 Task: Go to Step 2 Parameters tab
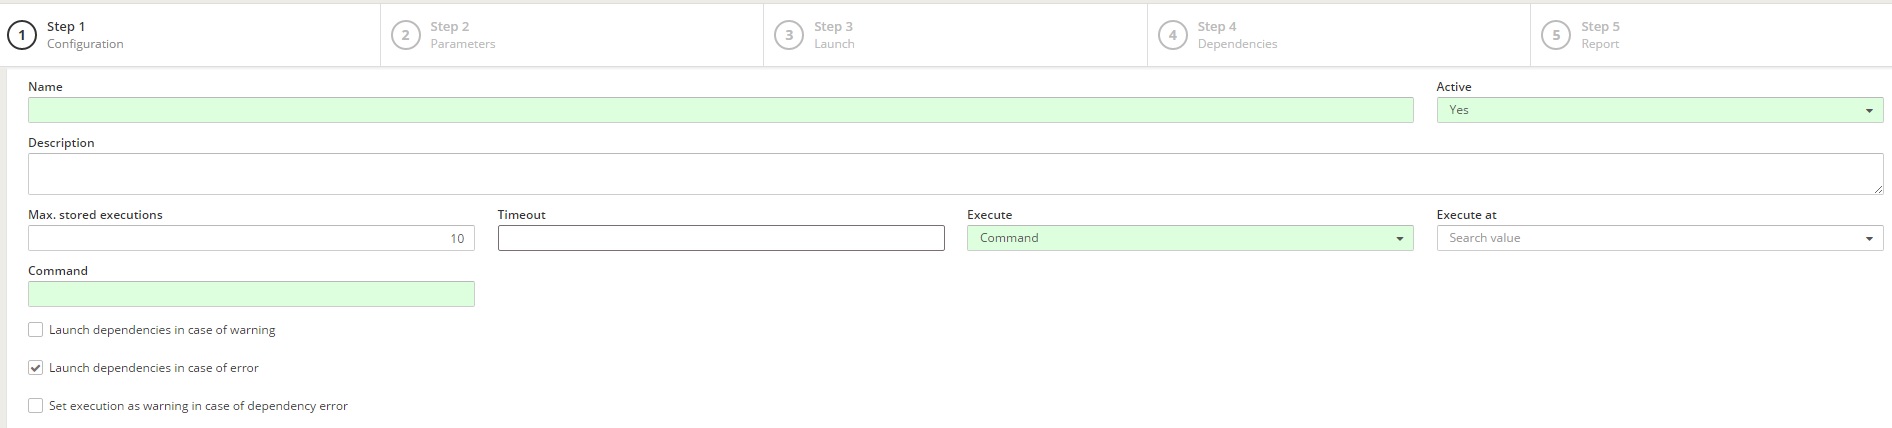(x=572, y=35)
